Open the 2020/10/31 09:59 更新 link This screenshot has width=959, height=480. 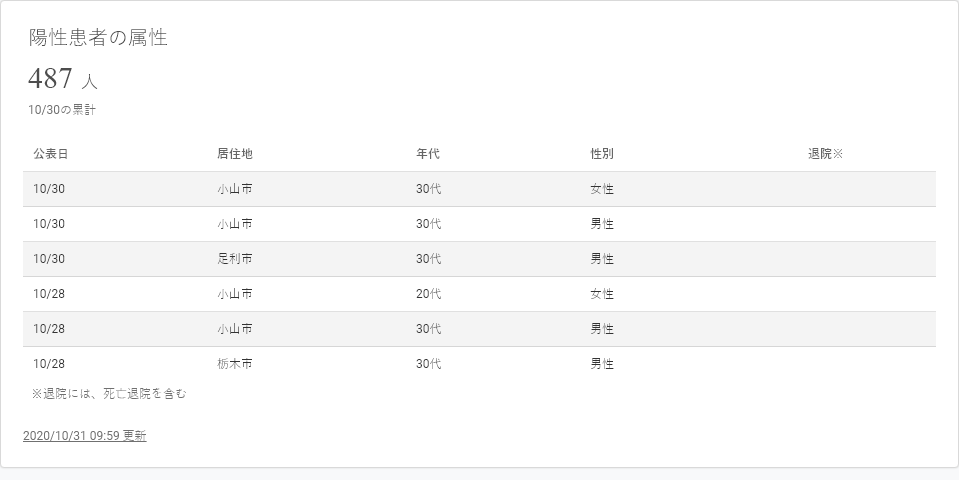click(85, 436)
